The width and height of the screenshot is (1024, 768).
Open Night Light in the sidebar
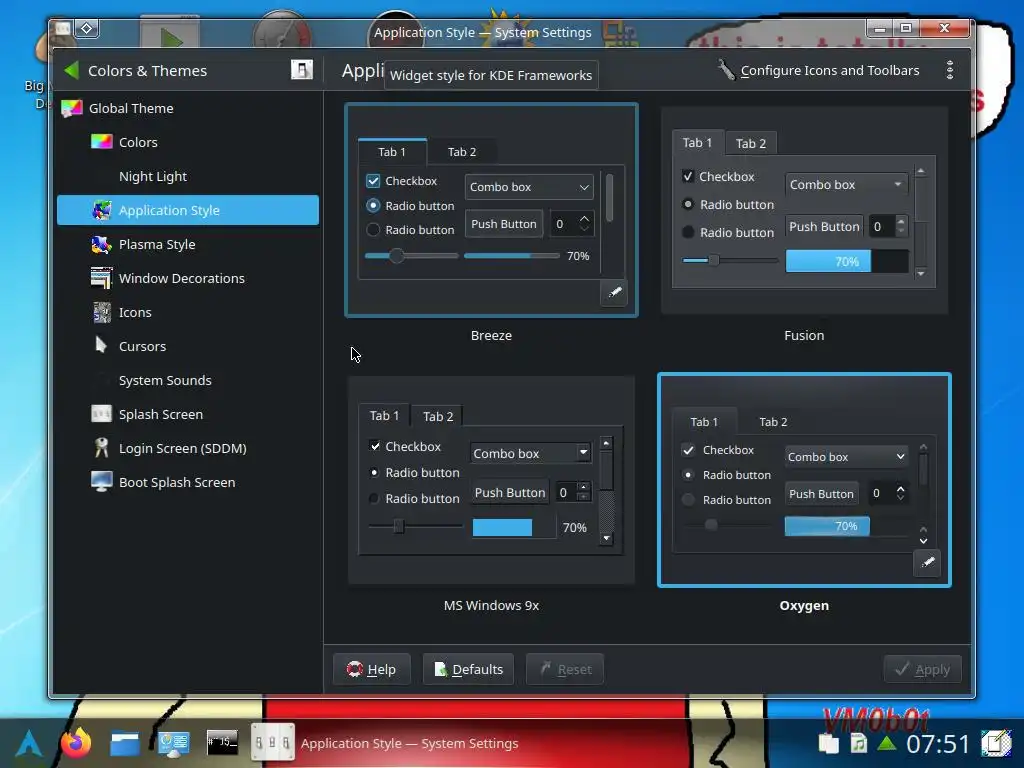pos(187,176)
